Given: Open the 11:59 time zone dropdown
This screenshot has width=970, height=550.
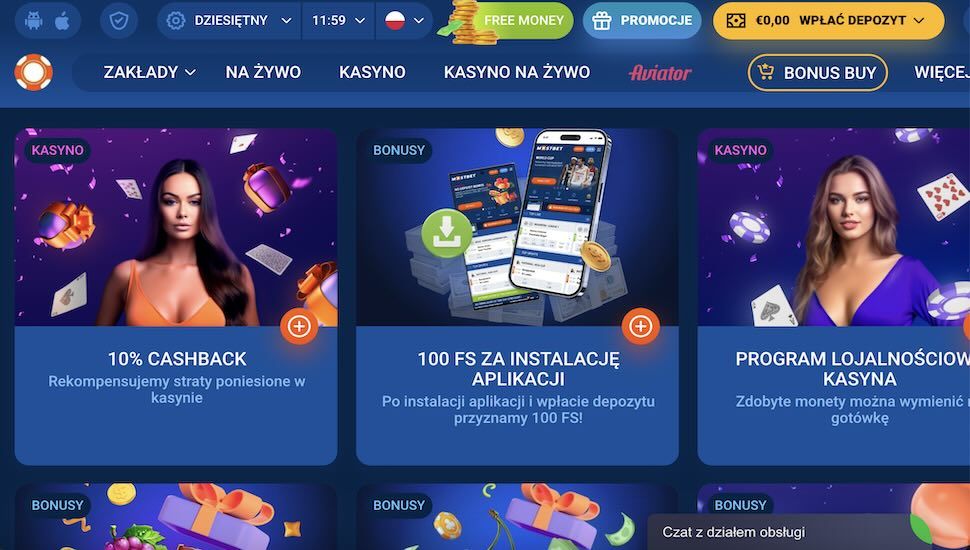Looking at the screenshot, I should (x=338, y=20).
